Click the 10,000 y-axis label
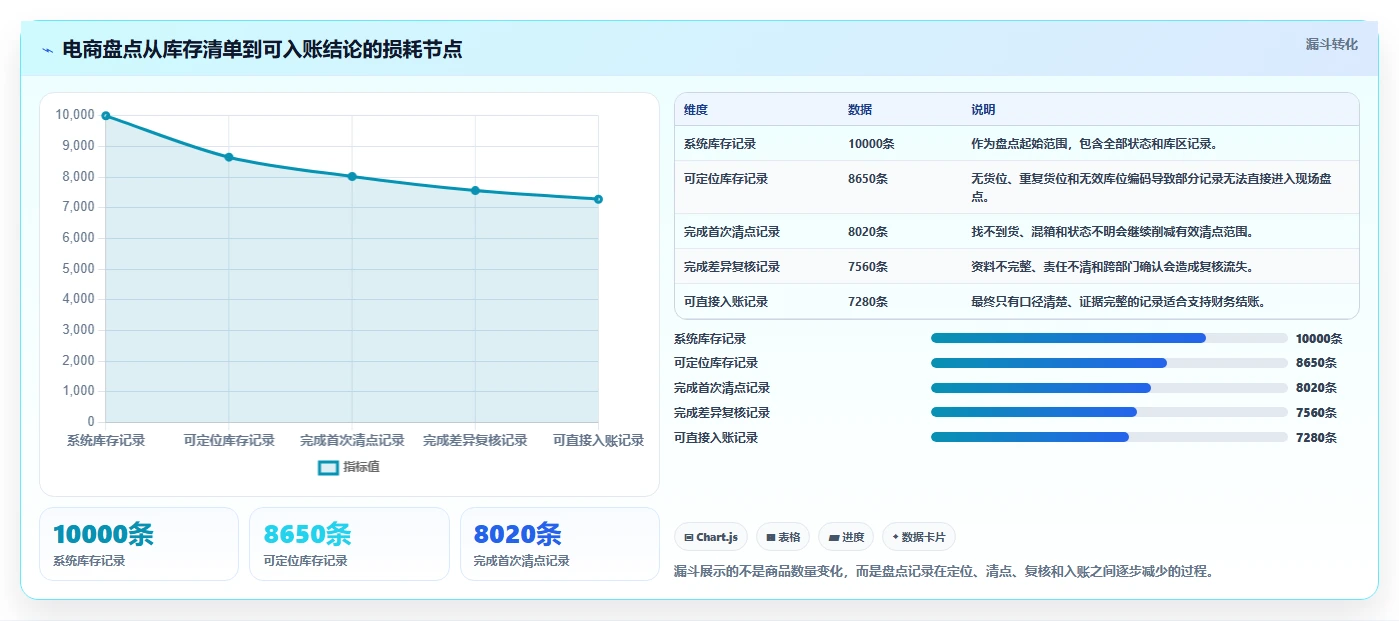The image size is (1399, 621). tap(75, 115)
